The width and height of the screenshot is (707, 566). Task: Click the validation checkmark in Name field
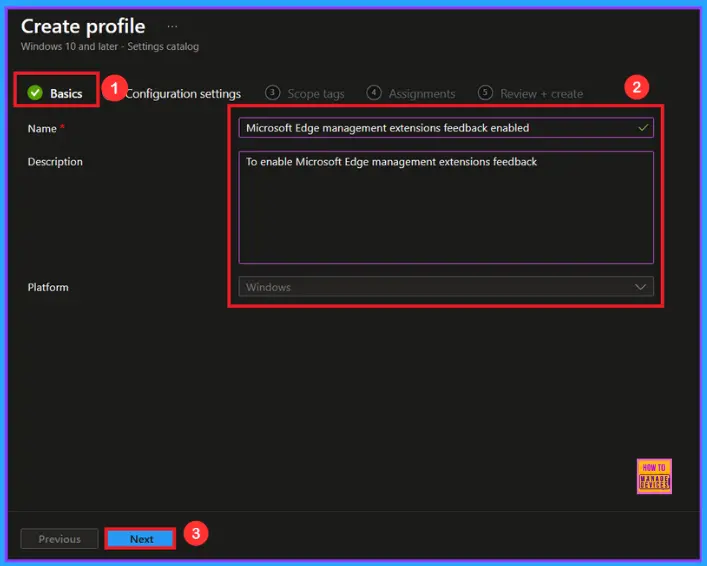643,128
